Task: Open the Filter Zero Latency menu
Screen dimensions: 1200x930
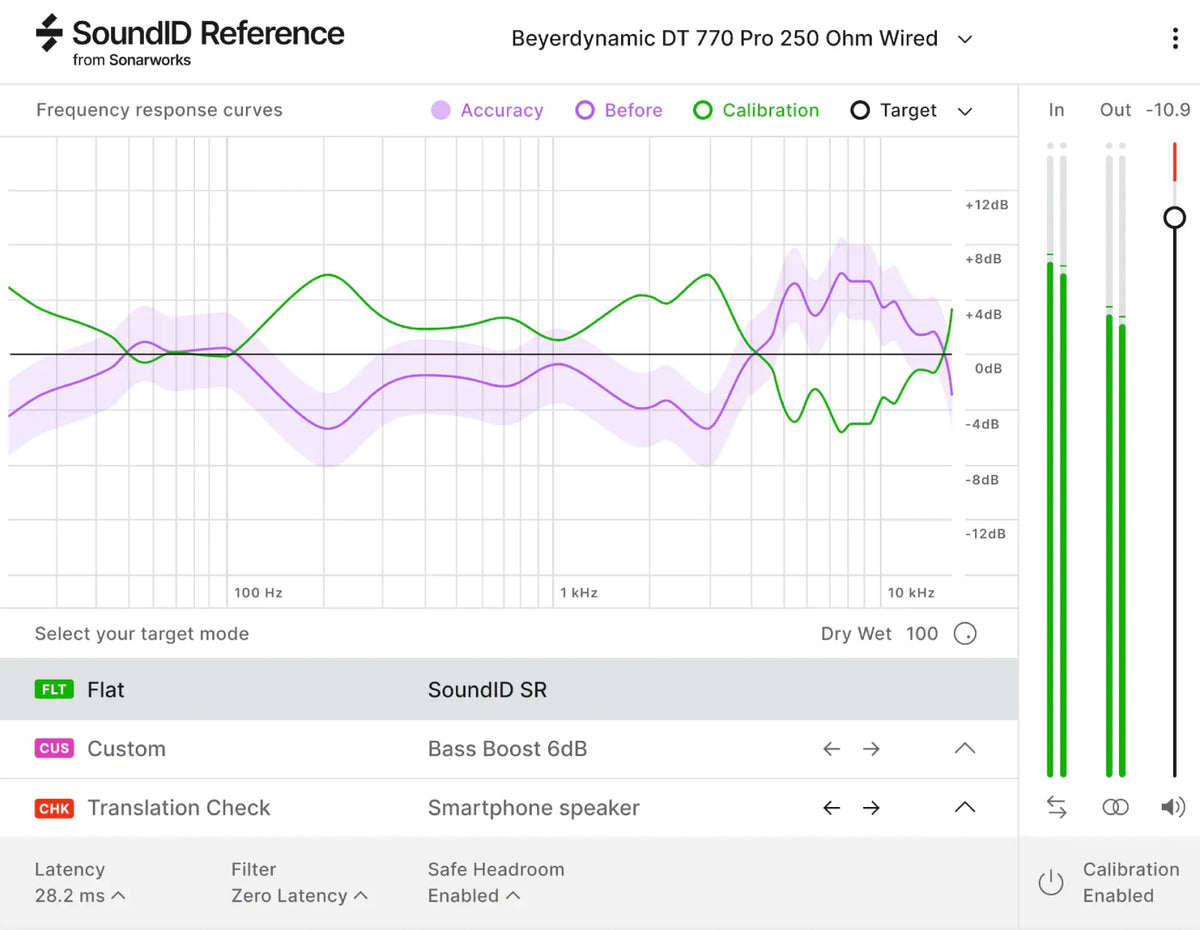Action: pos(299,883)
